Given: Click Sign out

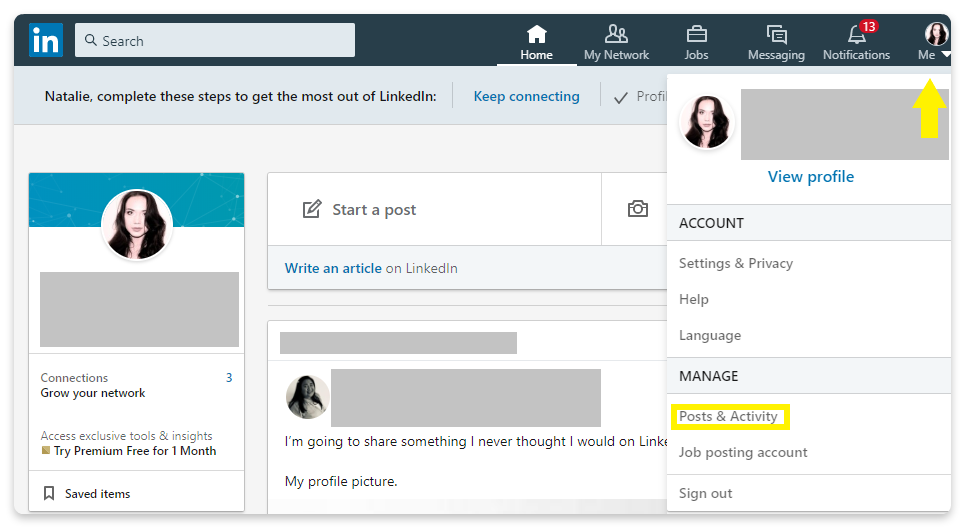Looking at the screenshot, I should [x=705, y=494].
